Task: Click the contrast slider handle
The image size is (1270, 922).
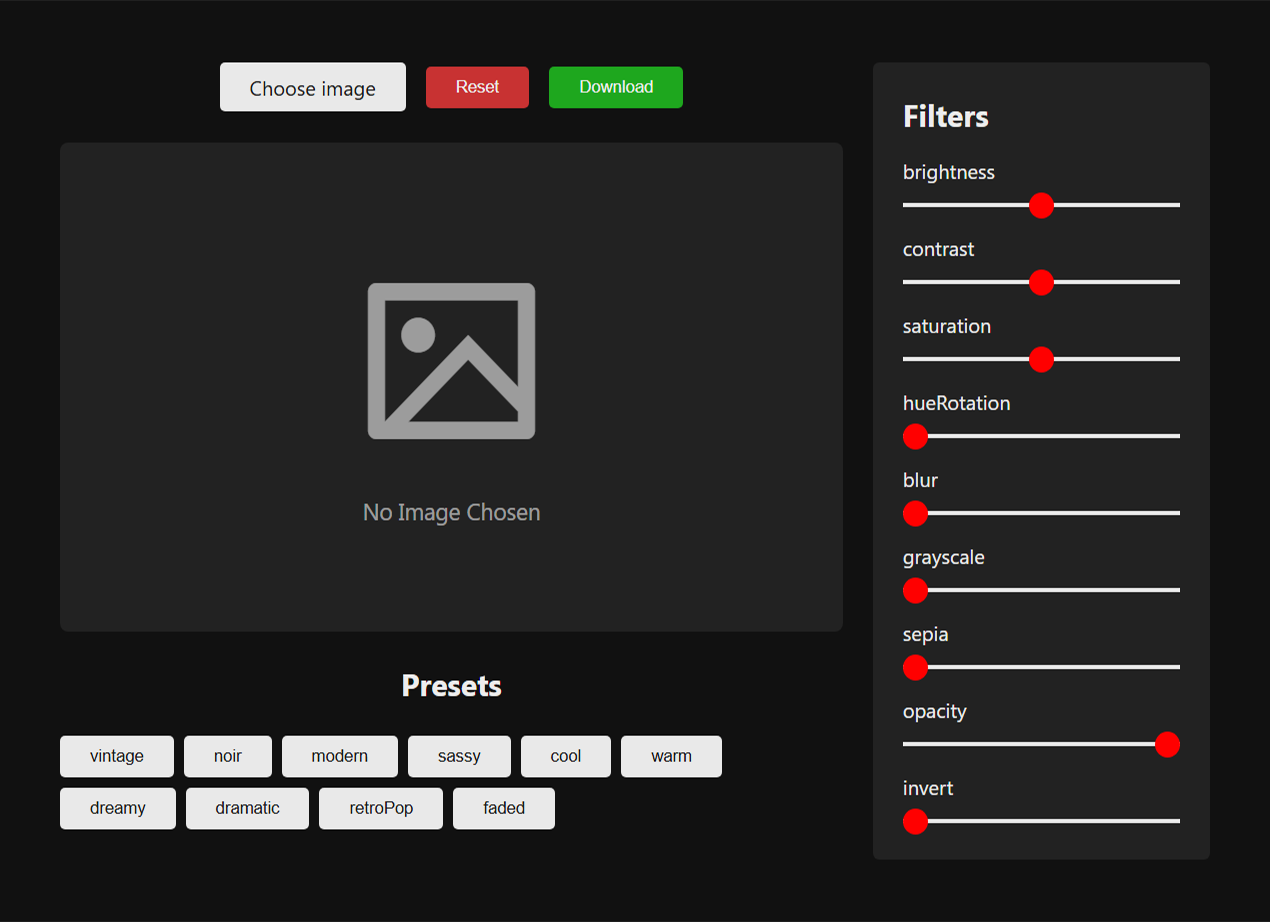Action: point(1041,283)
